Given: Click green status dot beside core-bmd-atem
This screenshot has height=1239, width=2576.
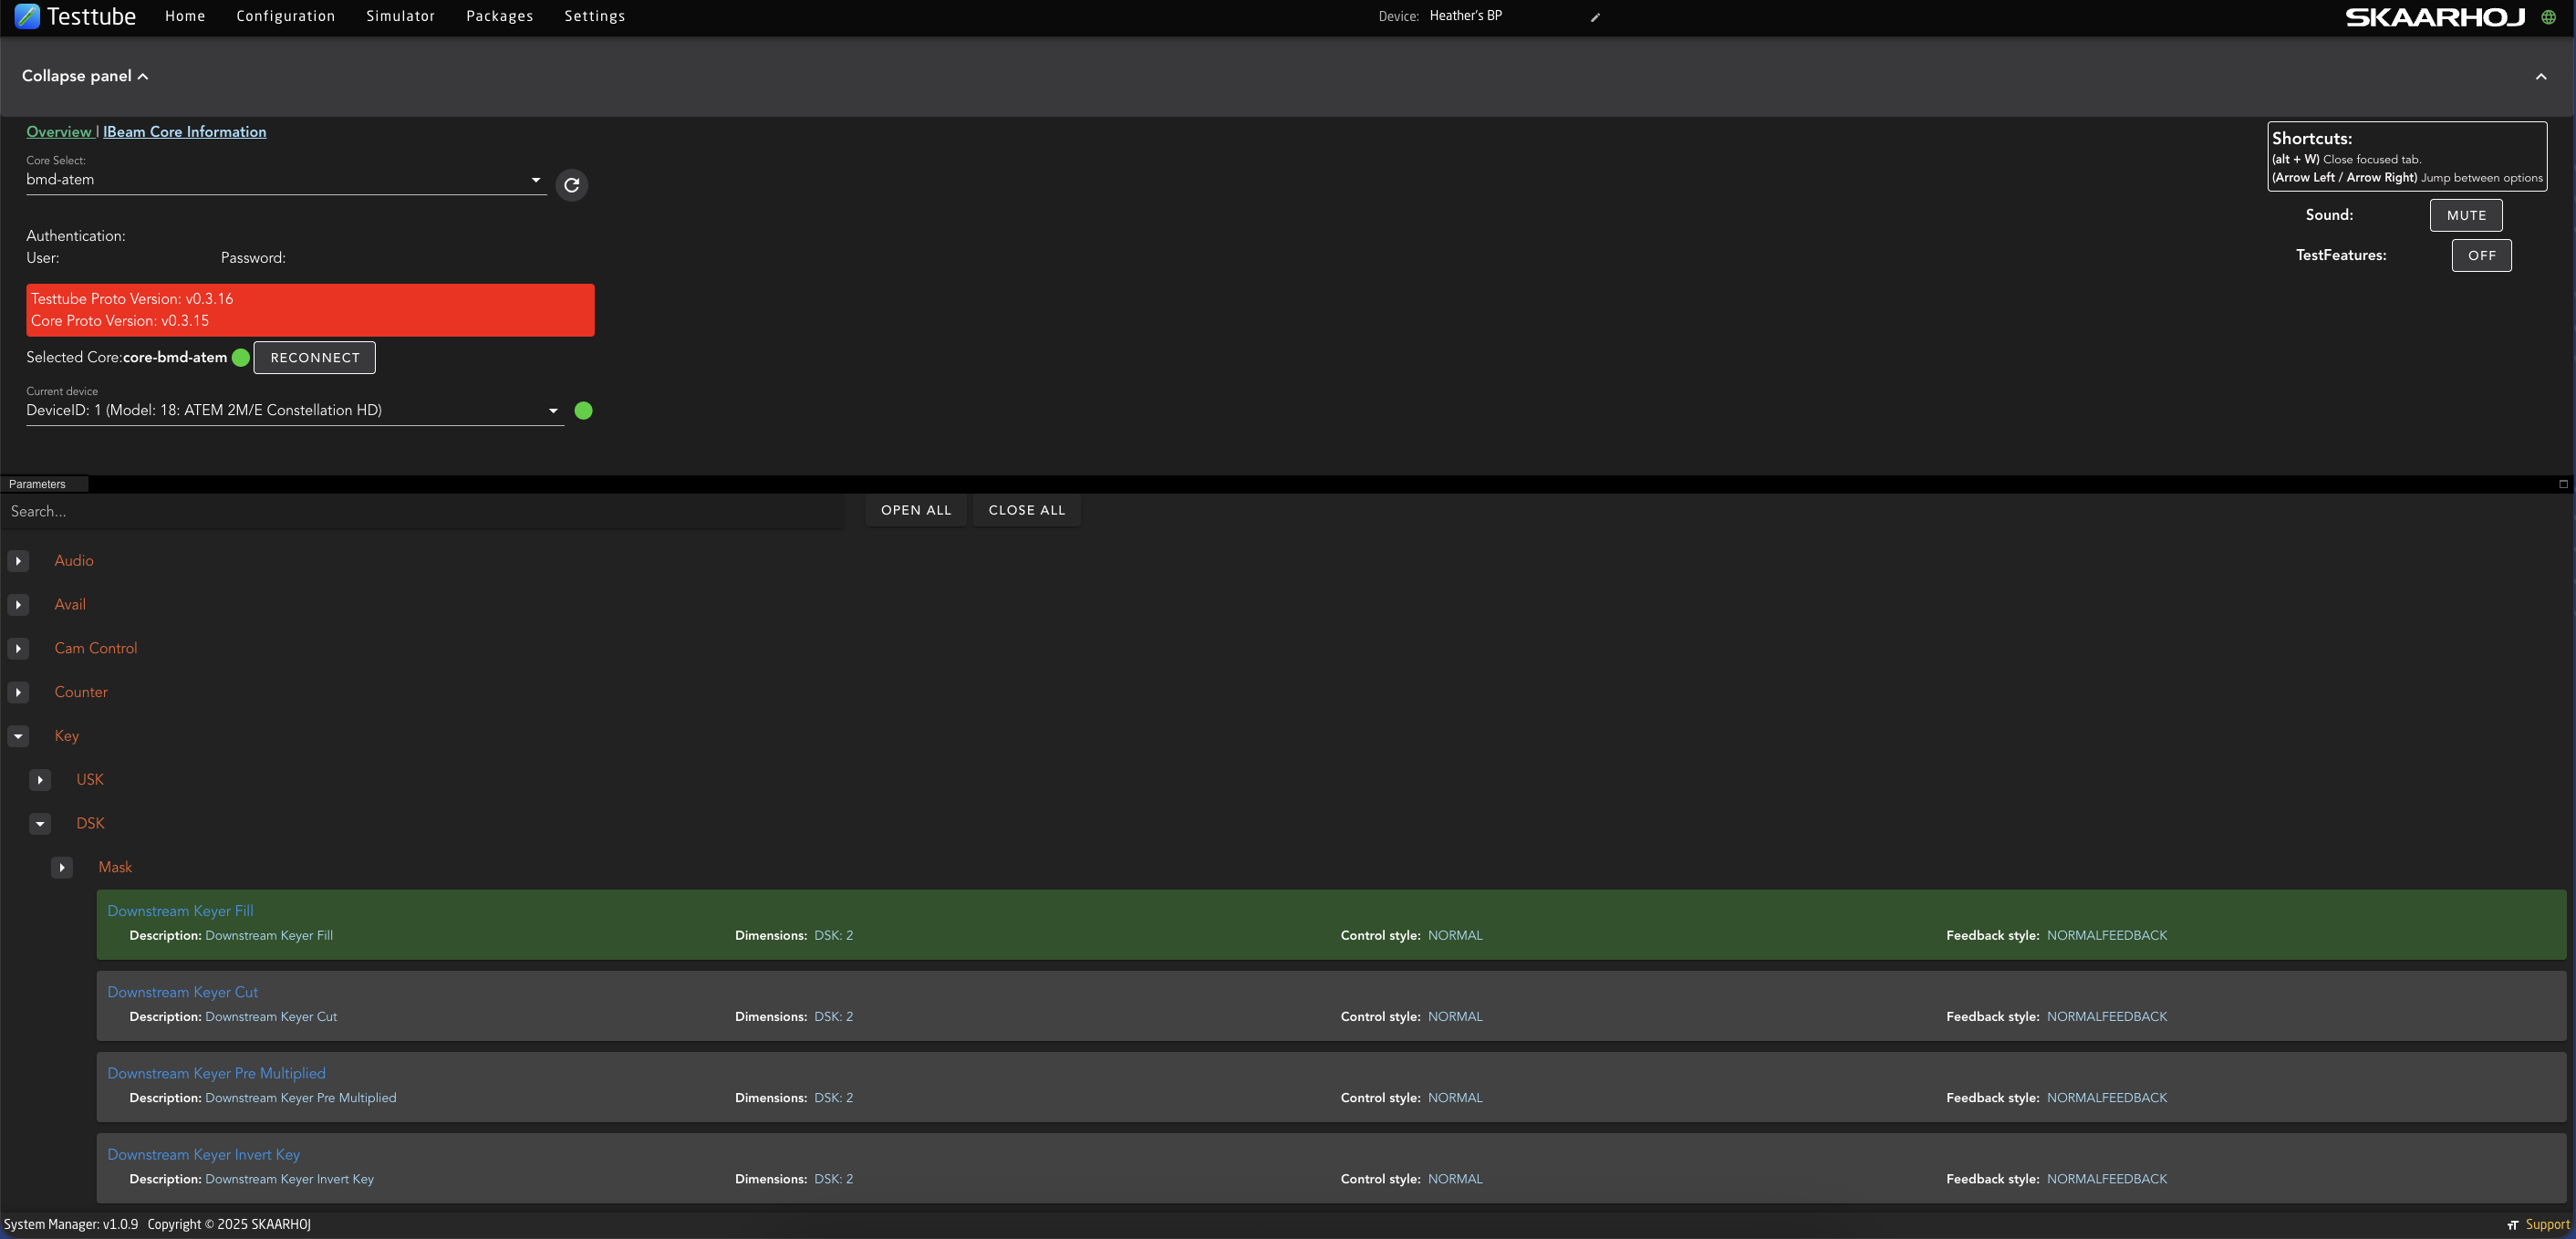Looking at the screenshot, I should point(241,358).
